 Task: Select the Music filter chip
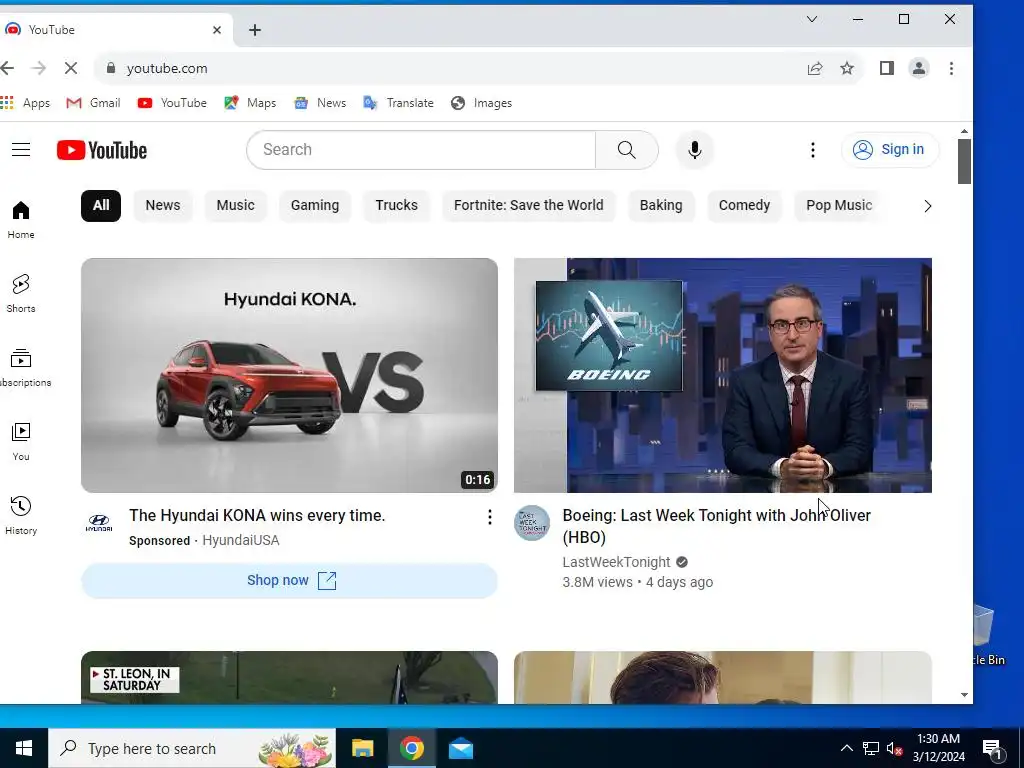(235, 206)
